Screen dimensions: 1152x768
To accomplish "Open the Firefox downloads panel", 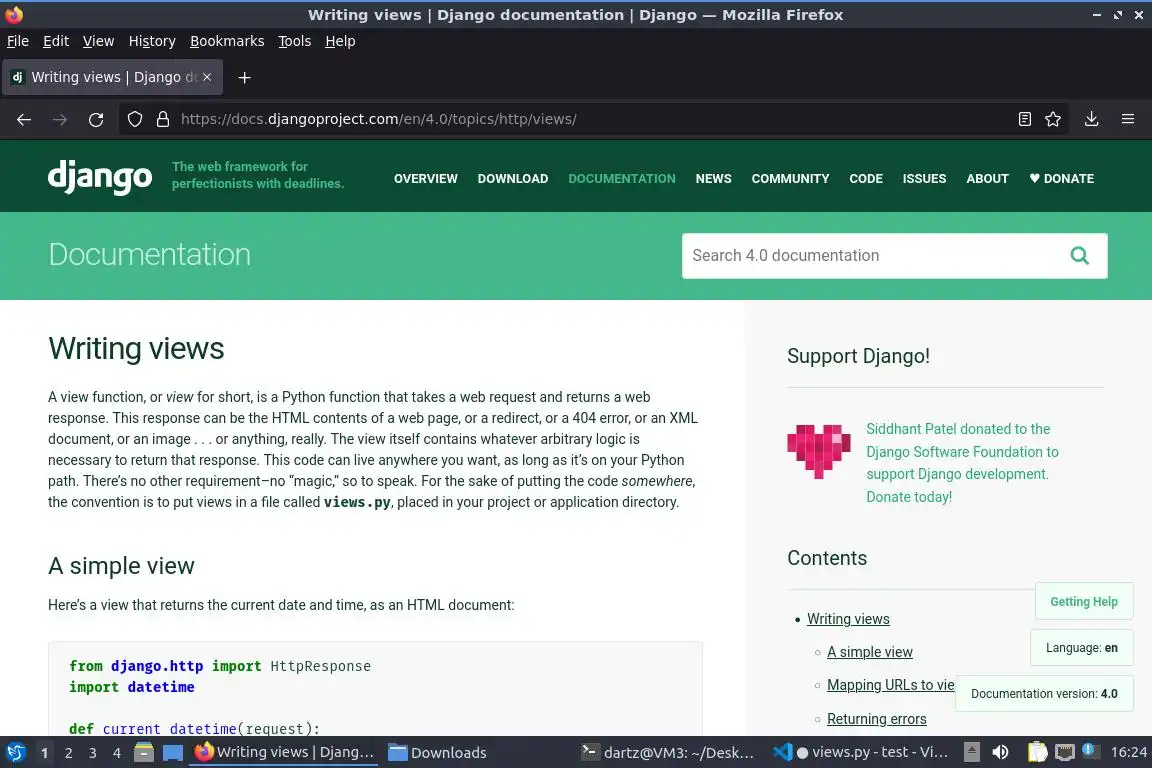I will pyautogui.click(x=1092, y=119).
